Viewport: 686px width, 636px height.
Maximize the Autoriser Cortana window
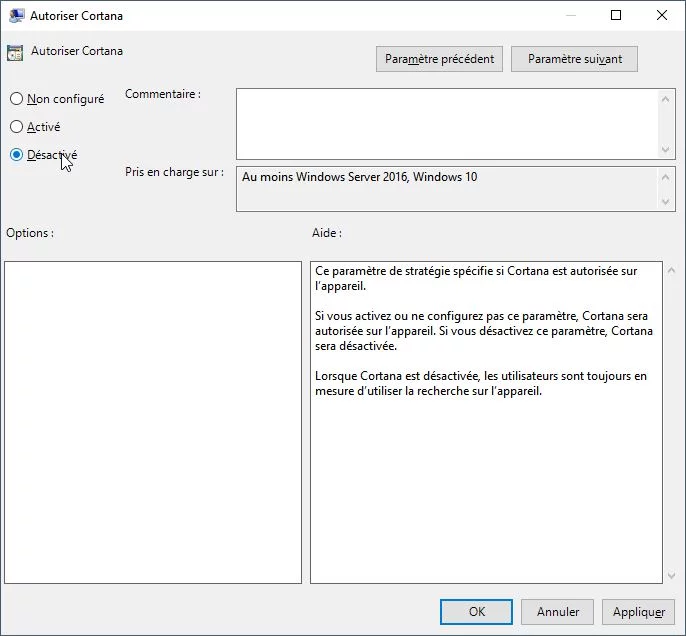click(x=616, y=16)
